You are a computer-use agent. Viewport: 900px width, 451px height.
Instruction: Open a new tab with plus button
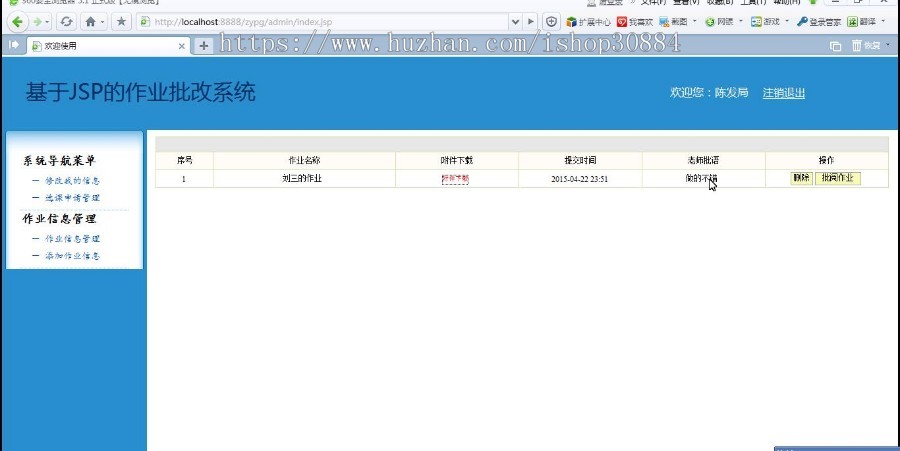(x=203, y=46)
